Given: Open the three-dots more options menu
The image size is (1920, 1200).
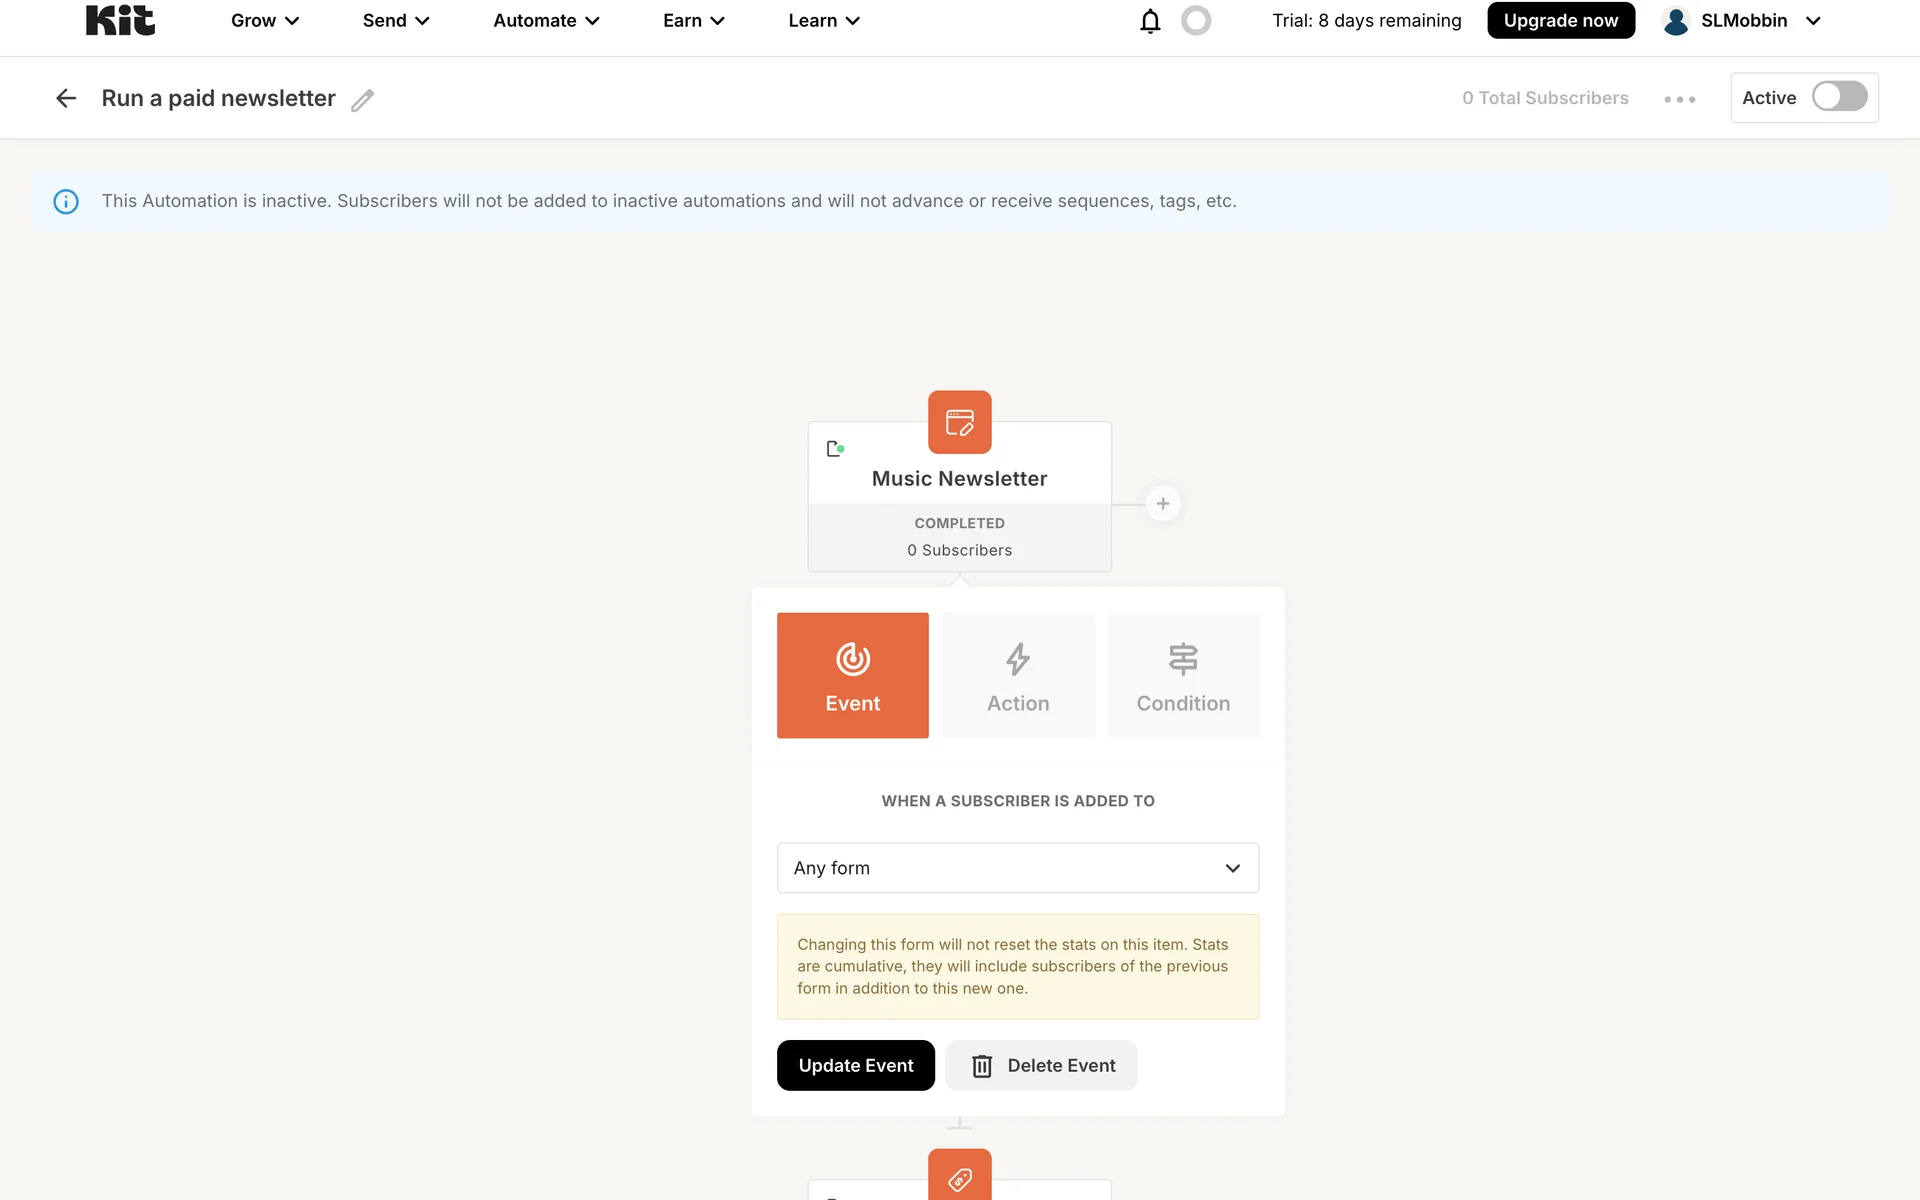Looking at the screenshot, I should coord(1679,99).
